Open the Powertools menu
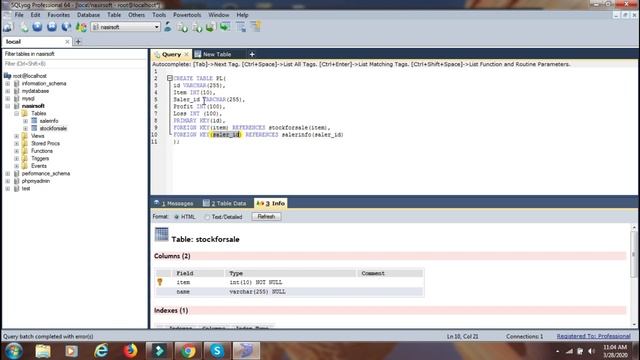The height and width of the screenshot is (360, 640). click(x=187, y=15)
